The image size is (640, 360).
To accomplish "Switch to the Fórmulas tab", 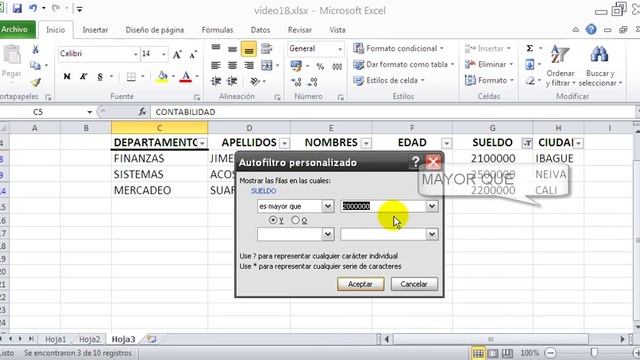I will click(x=217, y=30).
